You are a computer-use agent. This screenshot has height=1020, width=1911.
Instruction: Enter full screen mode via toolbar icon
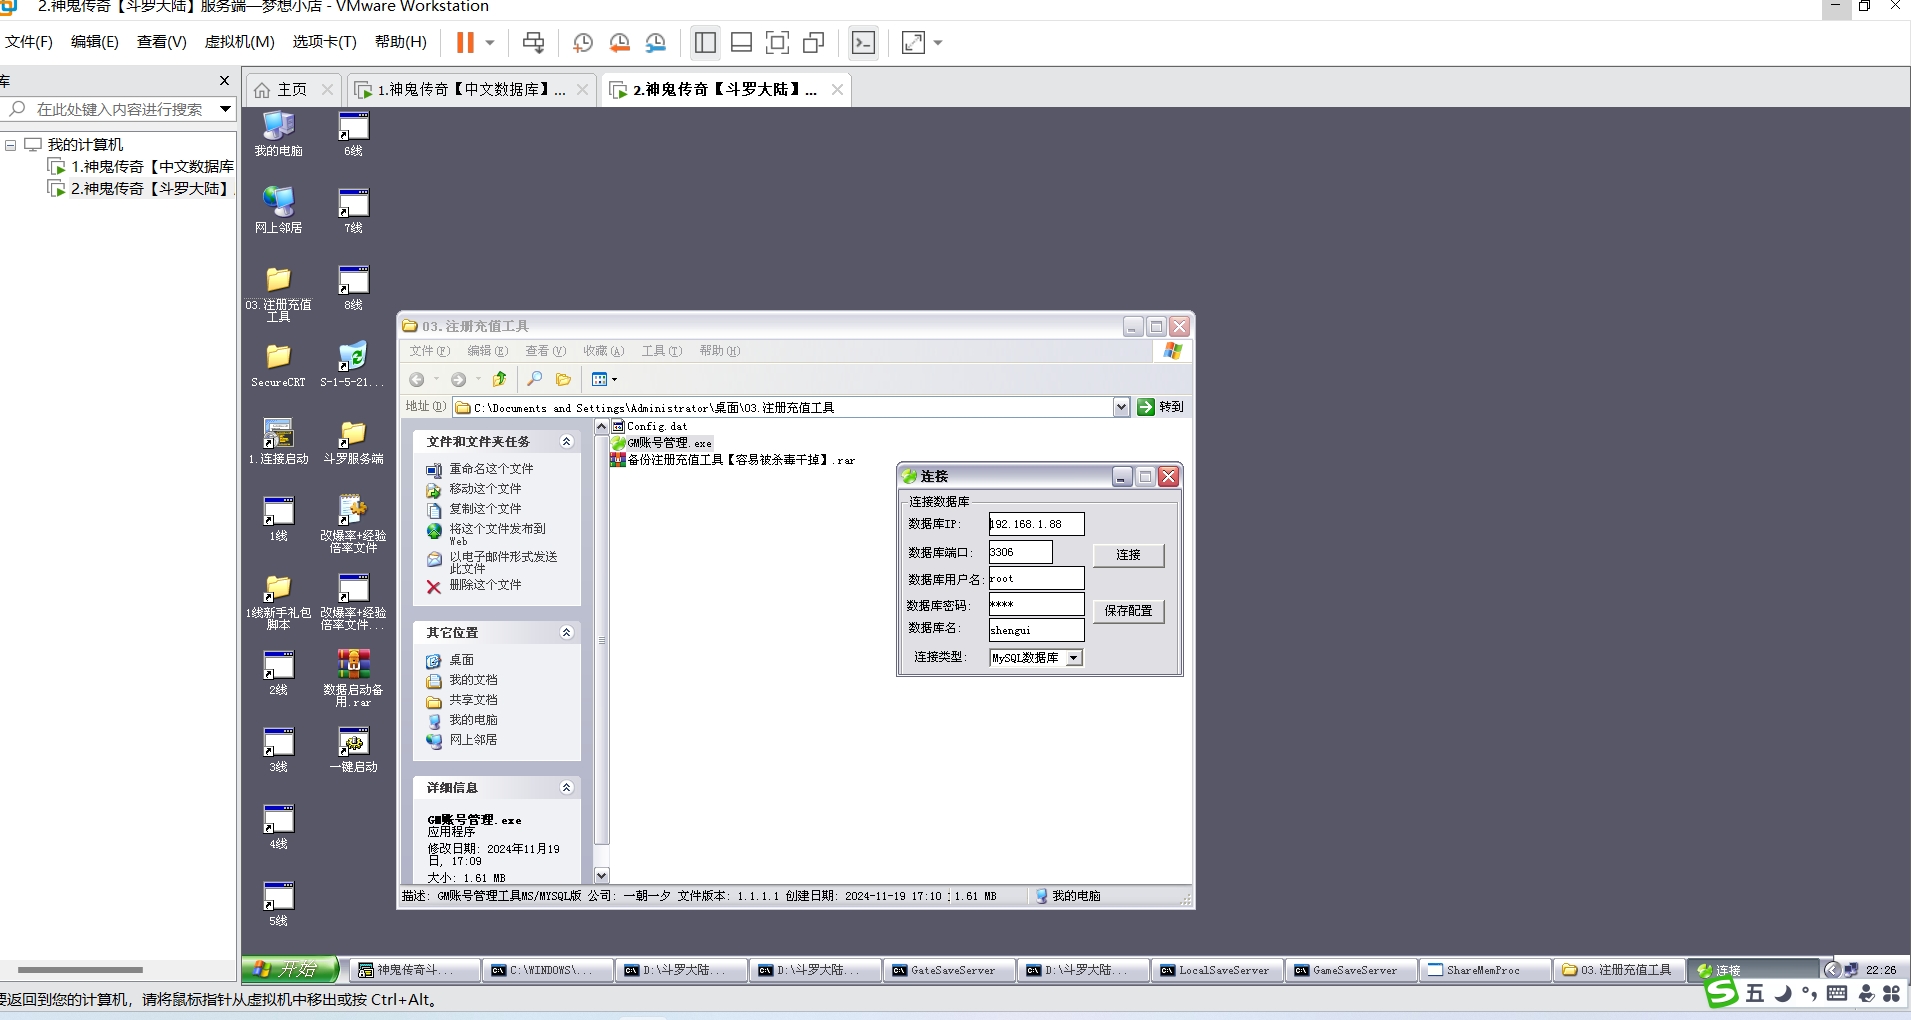[777, 42]
